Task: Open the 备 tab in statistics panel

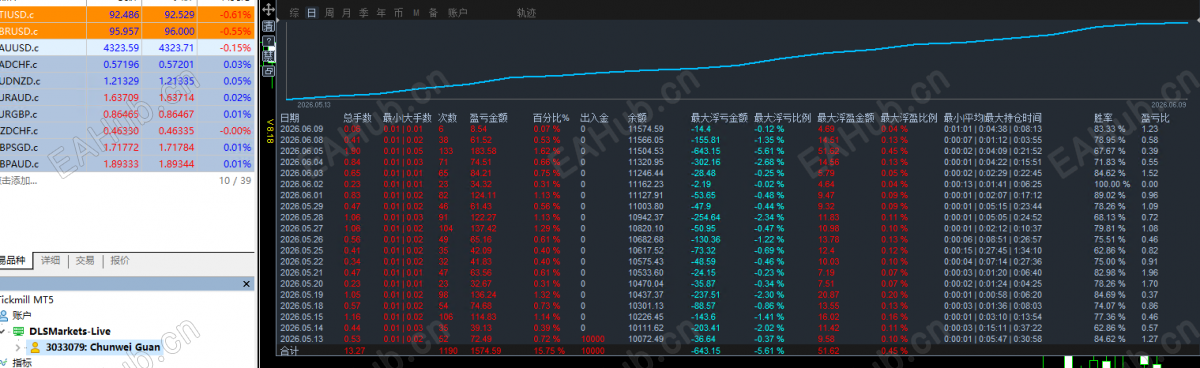Action: (432, 13)
